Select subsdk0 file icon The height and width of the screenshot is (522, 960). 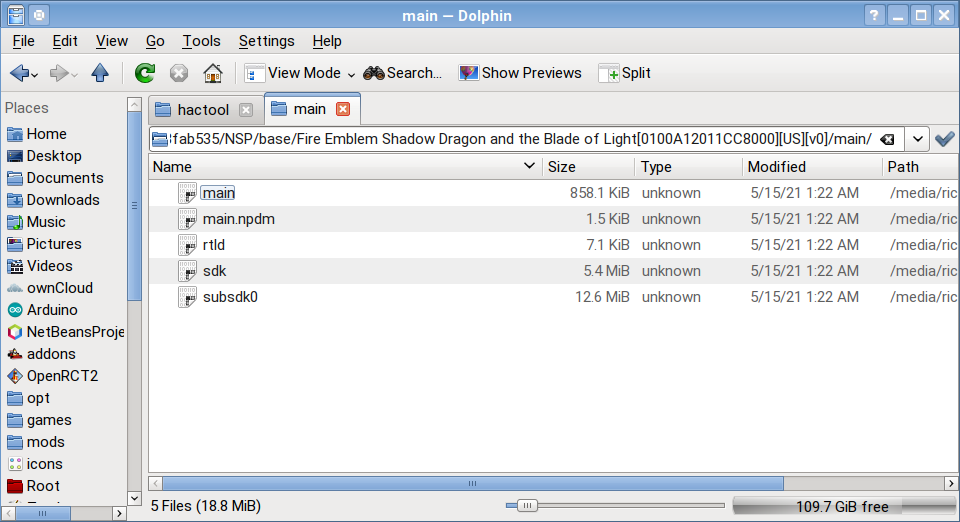187,297
